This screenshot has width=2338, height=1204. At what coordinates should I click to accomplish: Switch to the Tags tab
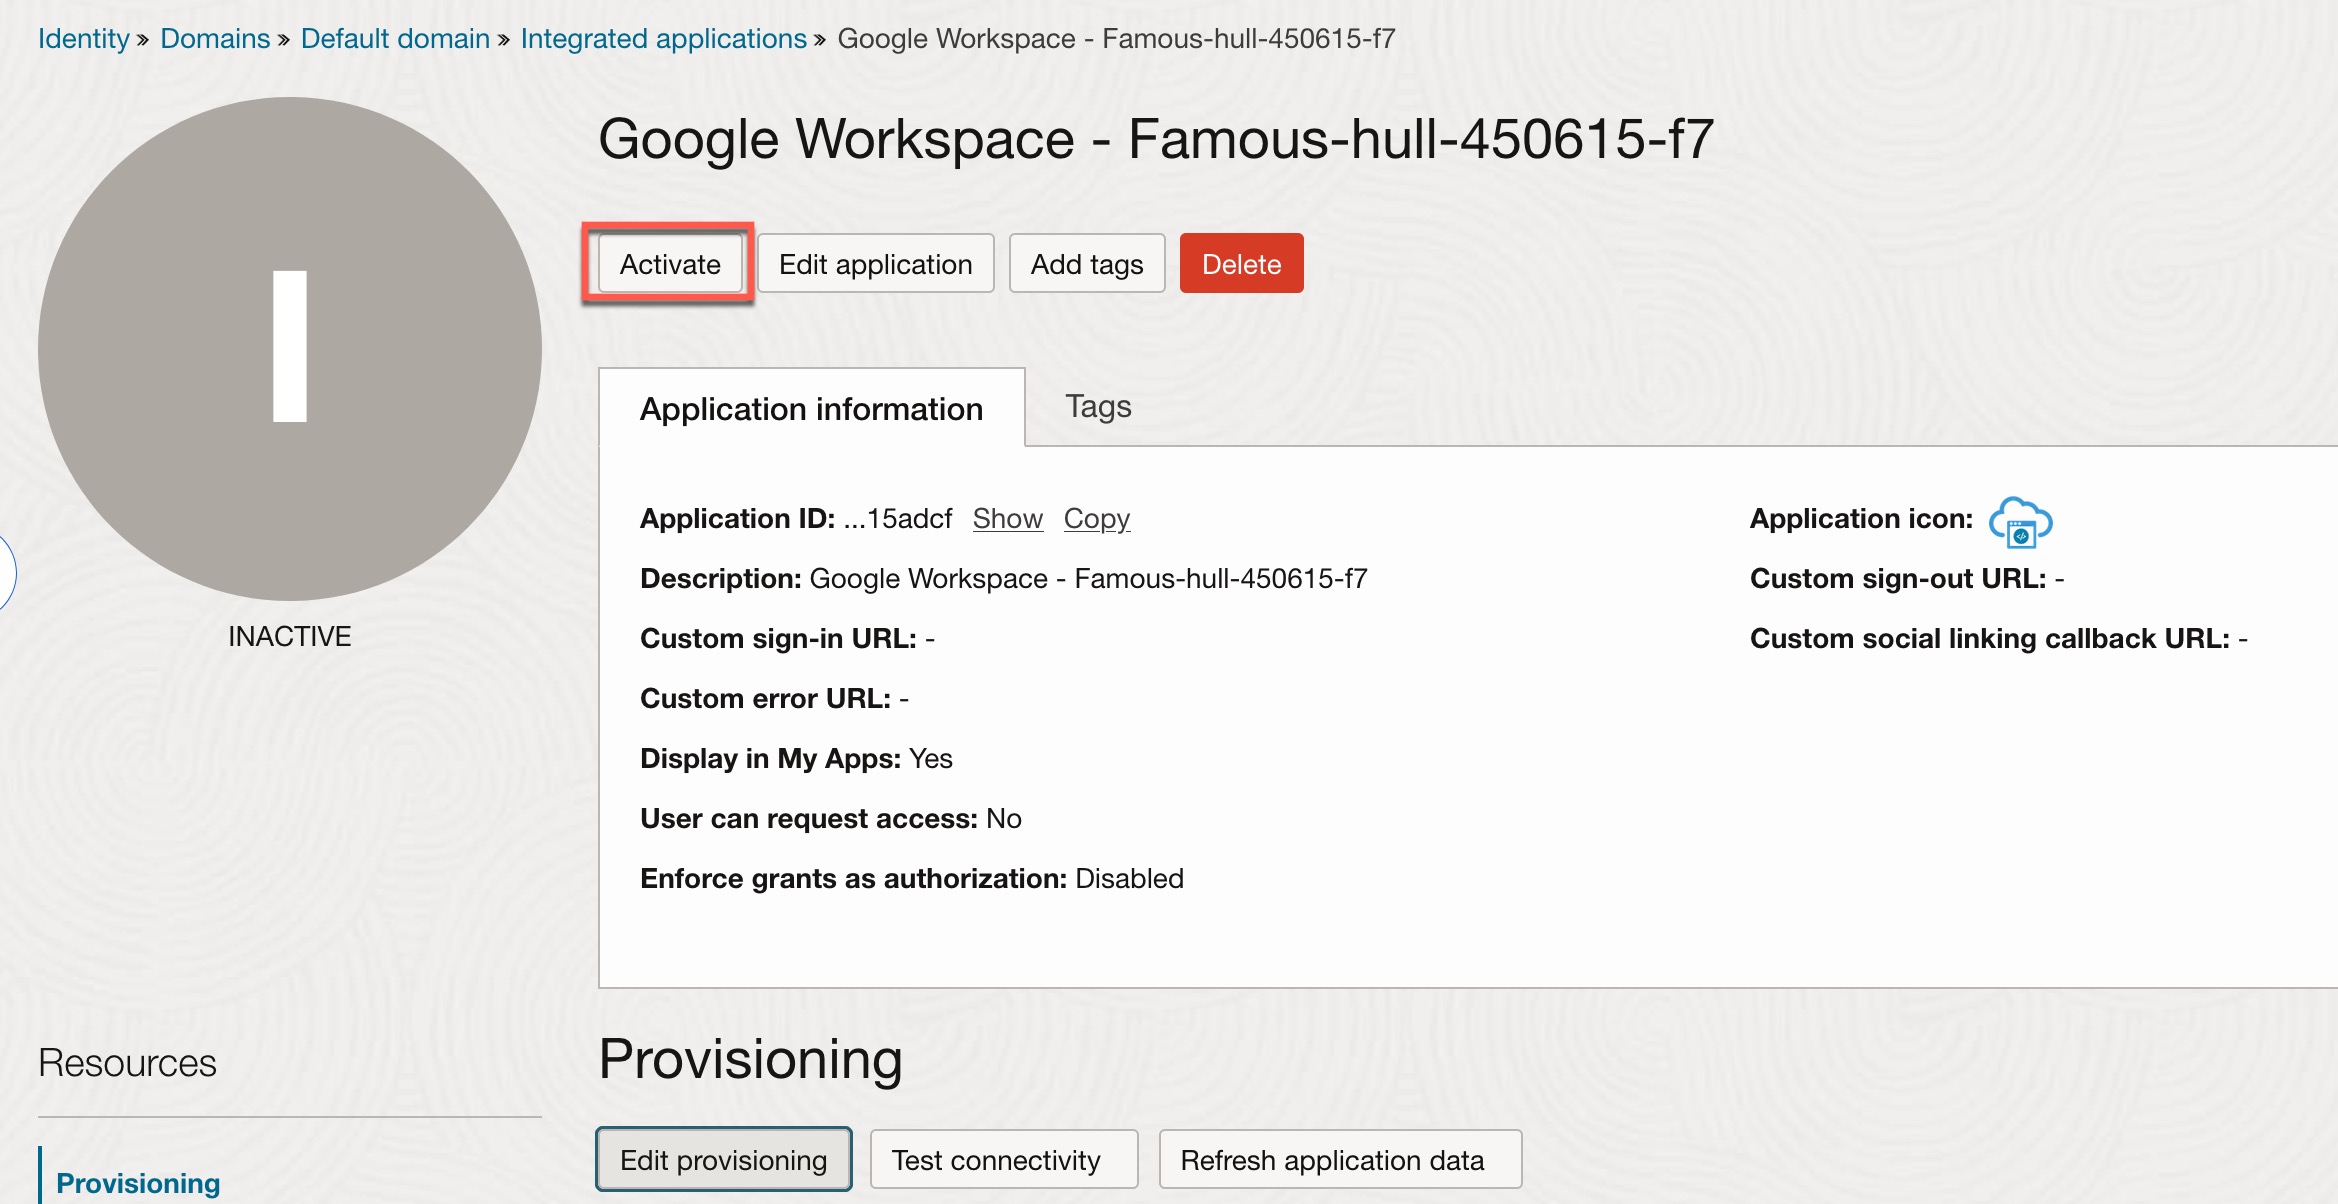(x=1097, y=407)
